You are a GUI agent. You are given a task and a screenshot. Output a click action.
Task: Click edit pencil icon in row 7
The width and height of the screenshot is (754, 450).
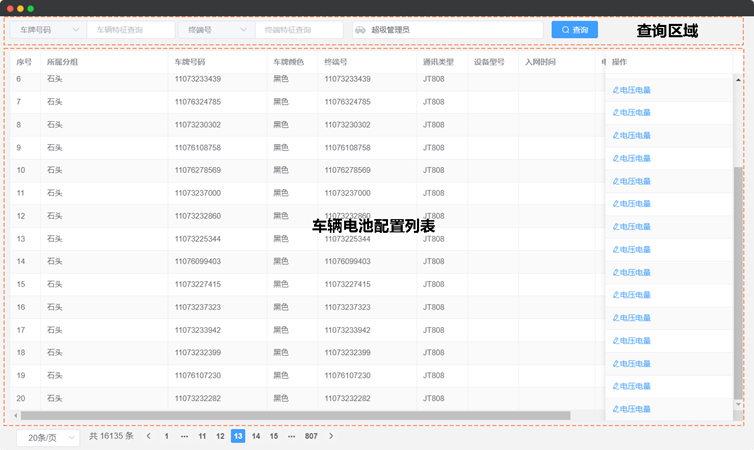point(615,112)
